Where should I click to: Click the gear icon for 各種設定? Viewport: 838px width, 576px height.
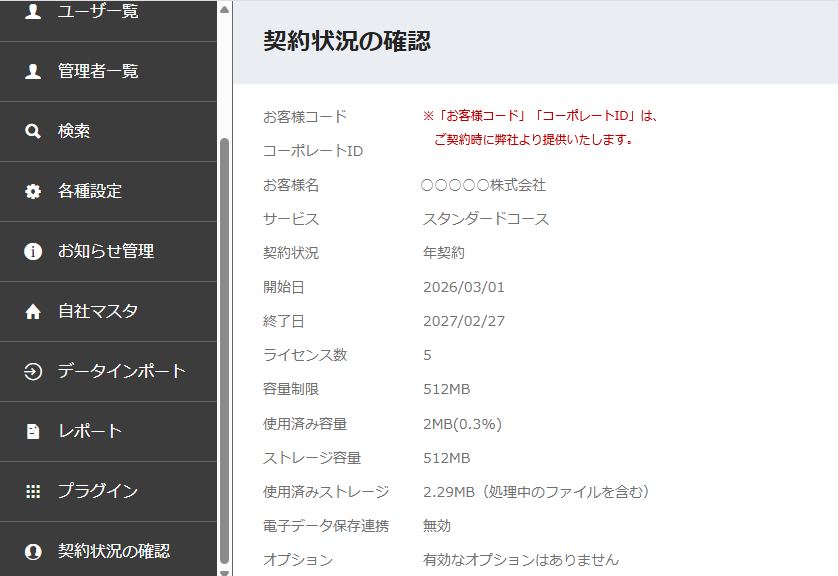[33, 191]
